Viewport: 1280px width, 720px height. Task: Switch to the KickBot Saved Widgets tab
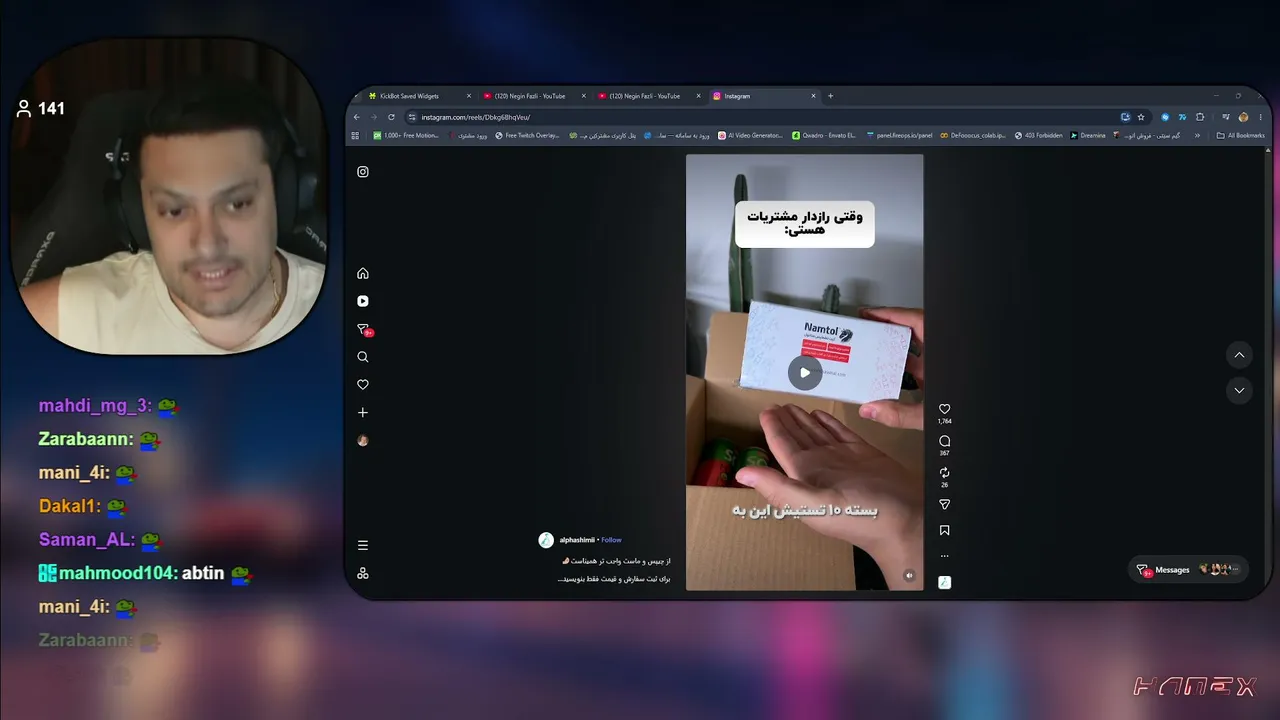coord(419,96)
